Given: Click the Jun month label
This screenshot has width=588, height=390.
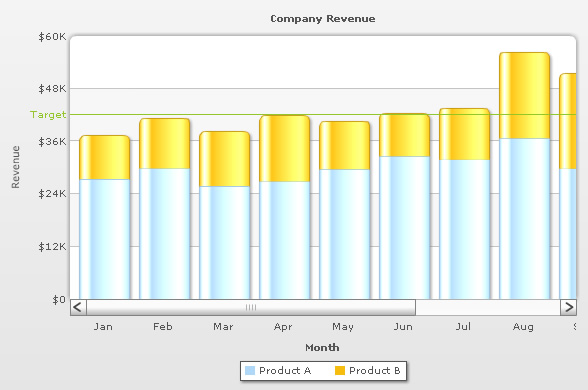Looking at the screenshot, I should pos(403,327).
